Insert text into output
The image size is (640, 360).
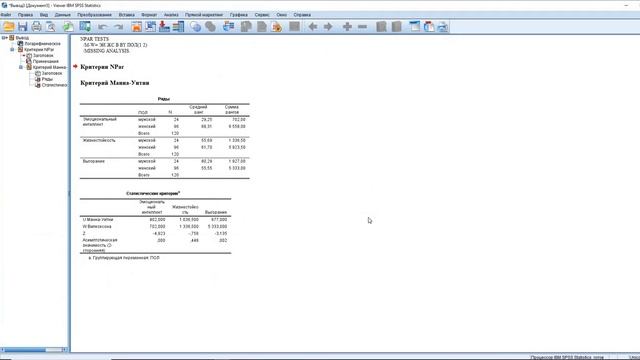click(x=443, y=27)
